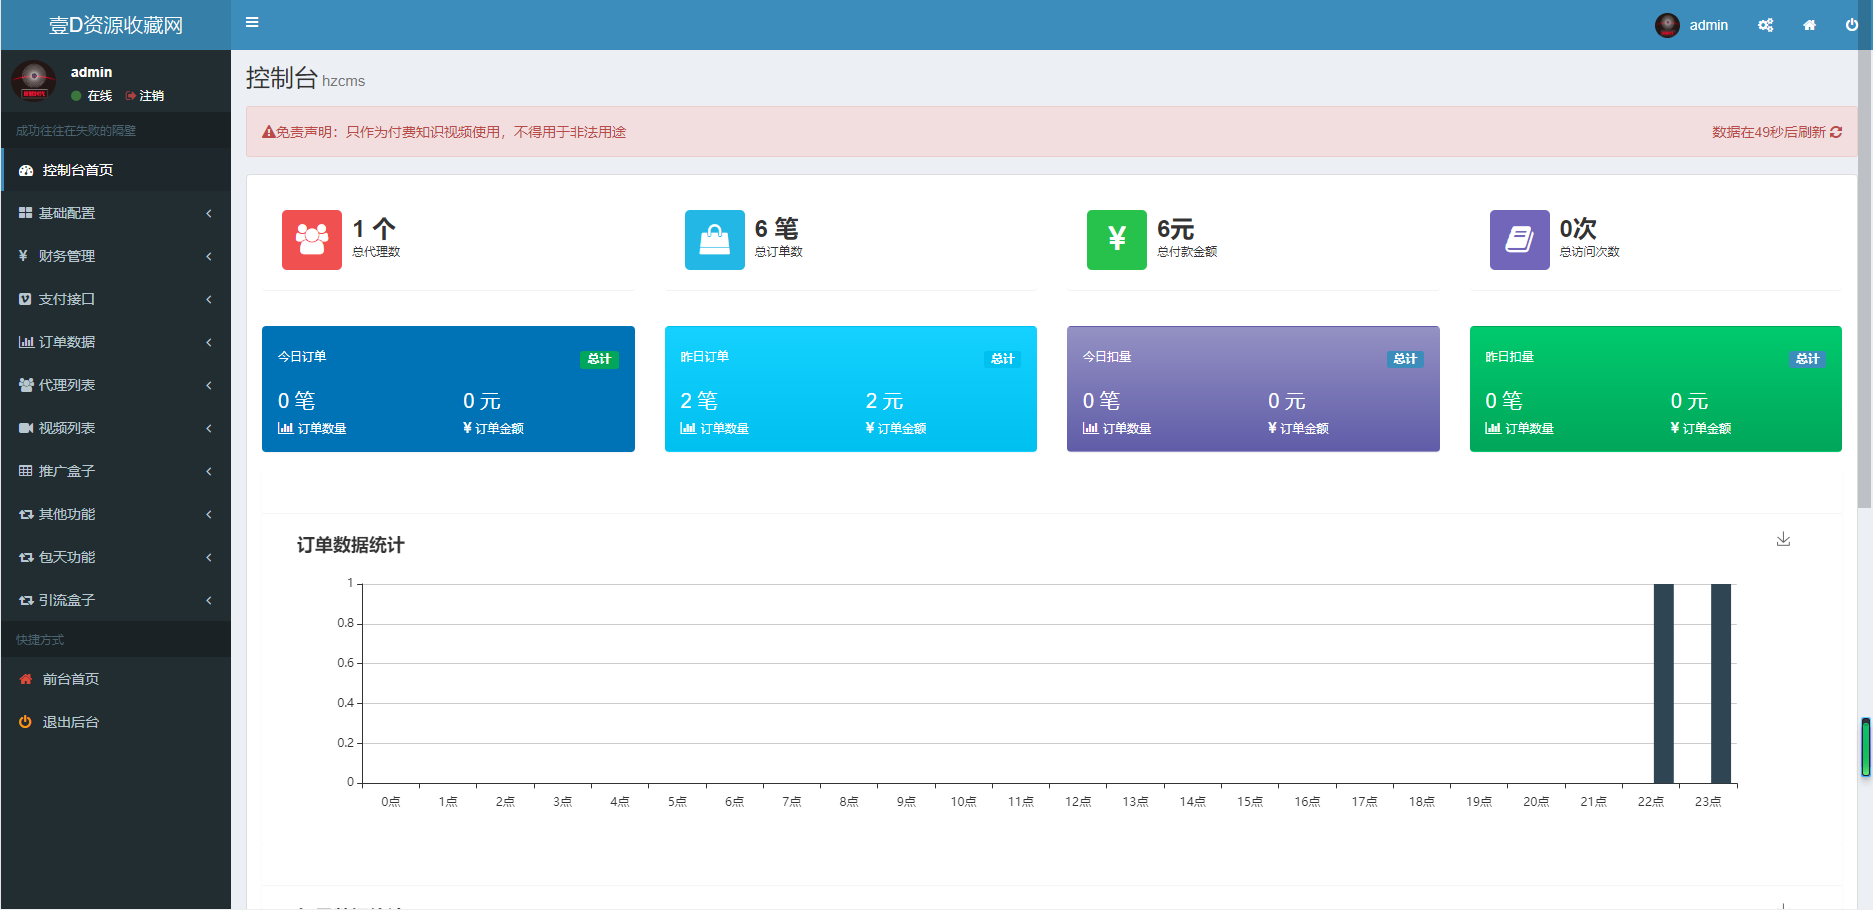This screenshot has width=1873, height=911.
Task: Expand the 财务管理 sidebar section
Action: pyautogui.click(x=115, y=256)
